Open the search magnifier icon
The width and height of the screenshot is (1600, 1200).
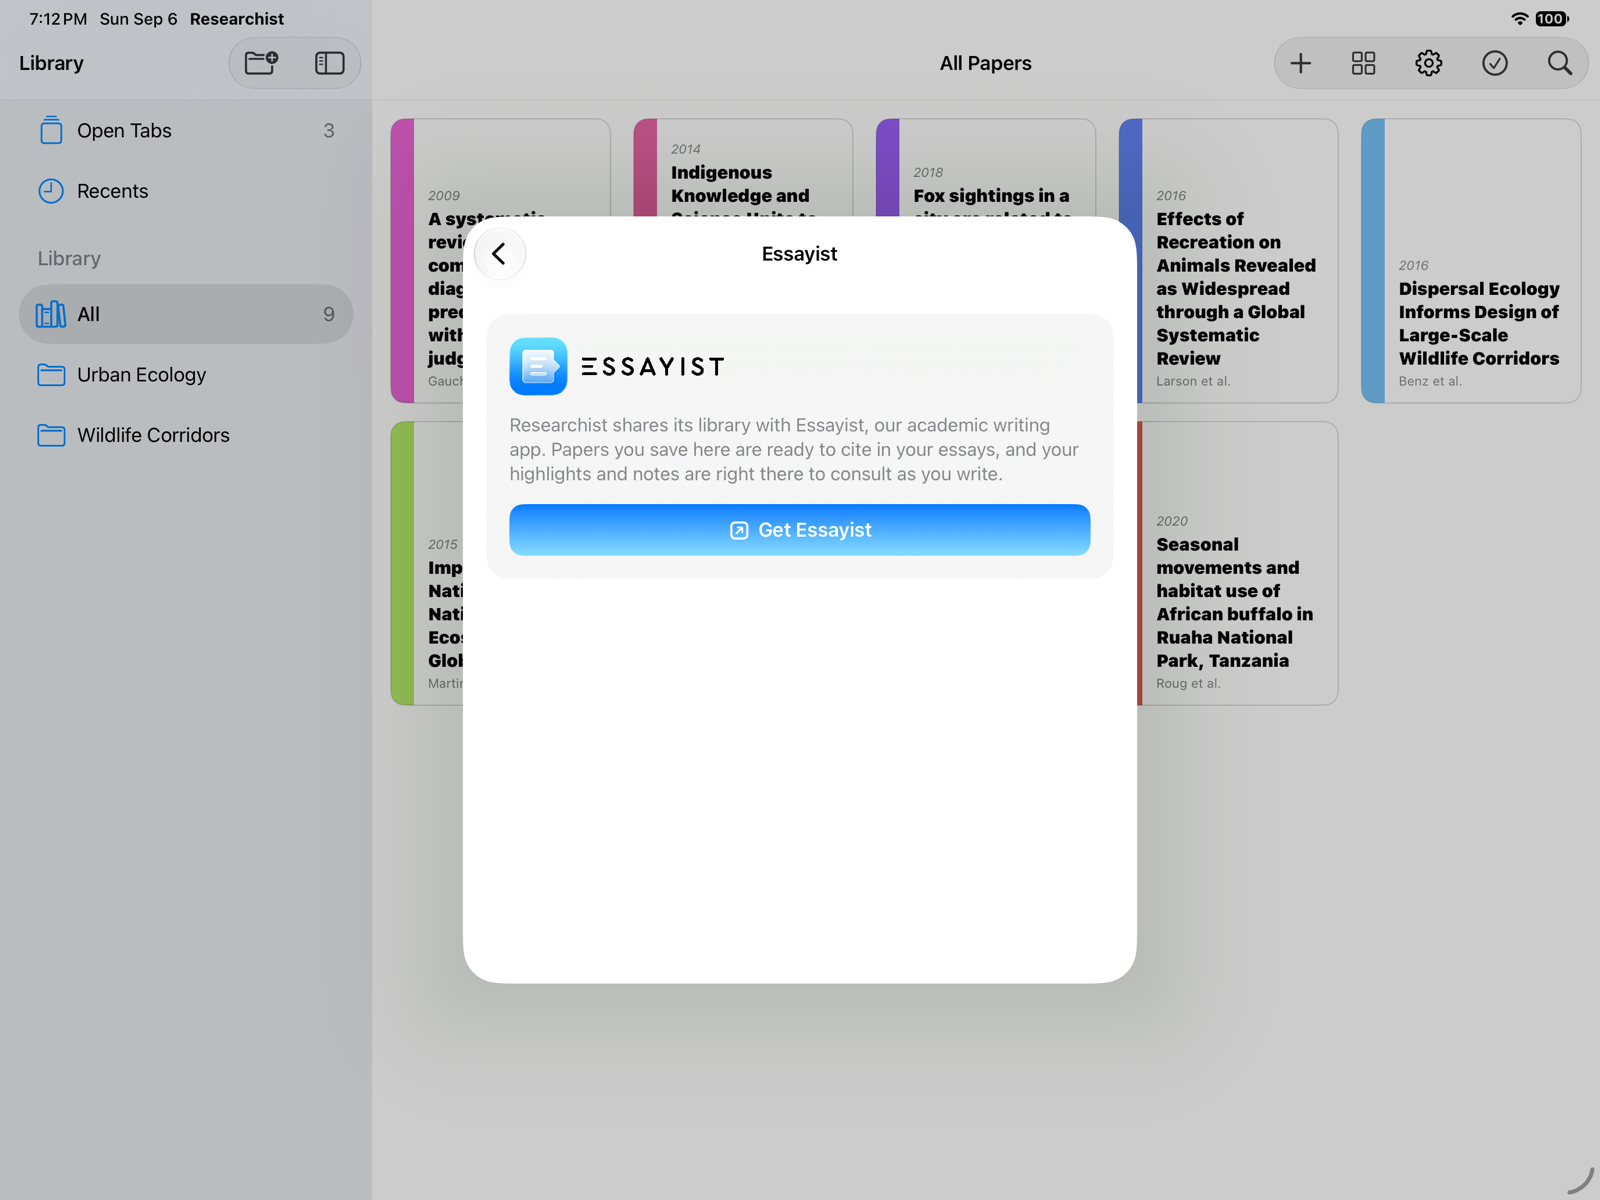(x=1559, y=63)
